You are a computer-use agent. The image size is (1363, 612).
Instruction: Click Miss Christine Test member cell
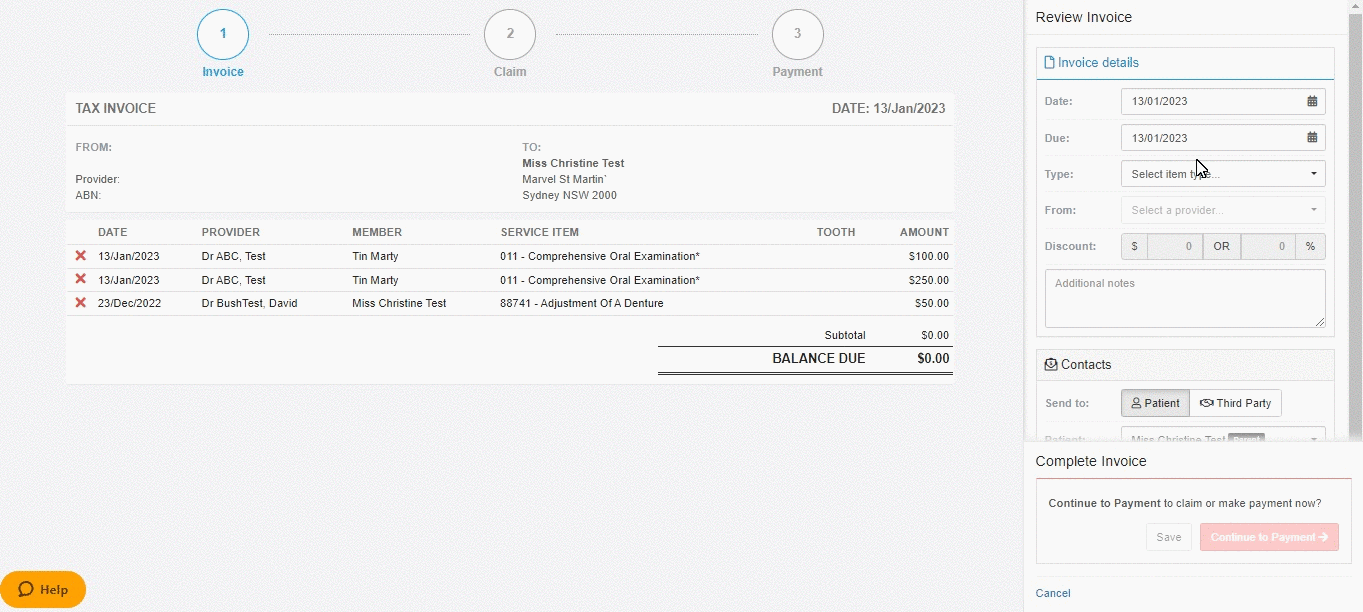coord(399,303)
